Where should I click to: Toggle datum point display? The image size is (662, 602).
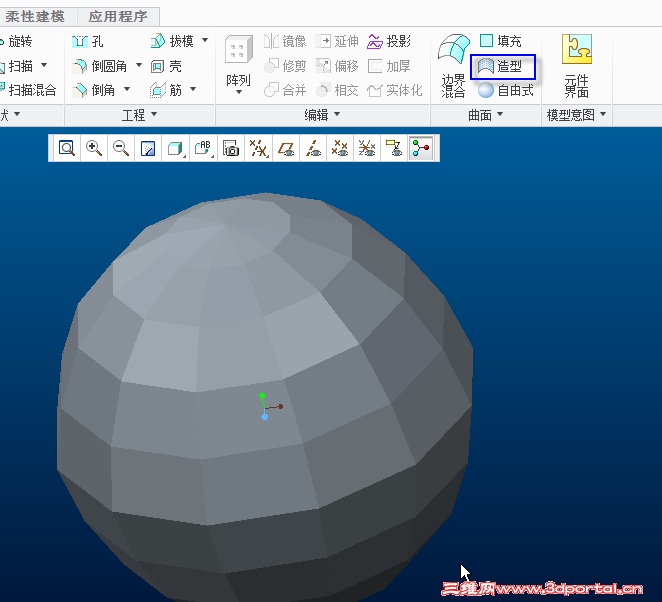click(x=340, y=148)
